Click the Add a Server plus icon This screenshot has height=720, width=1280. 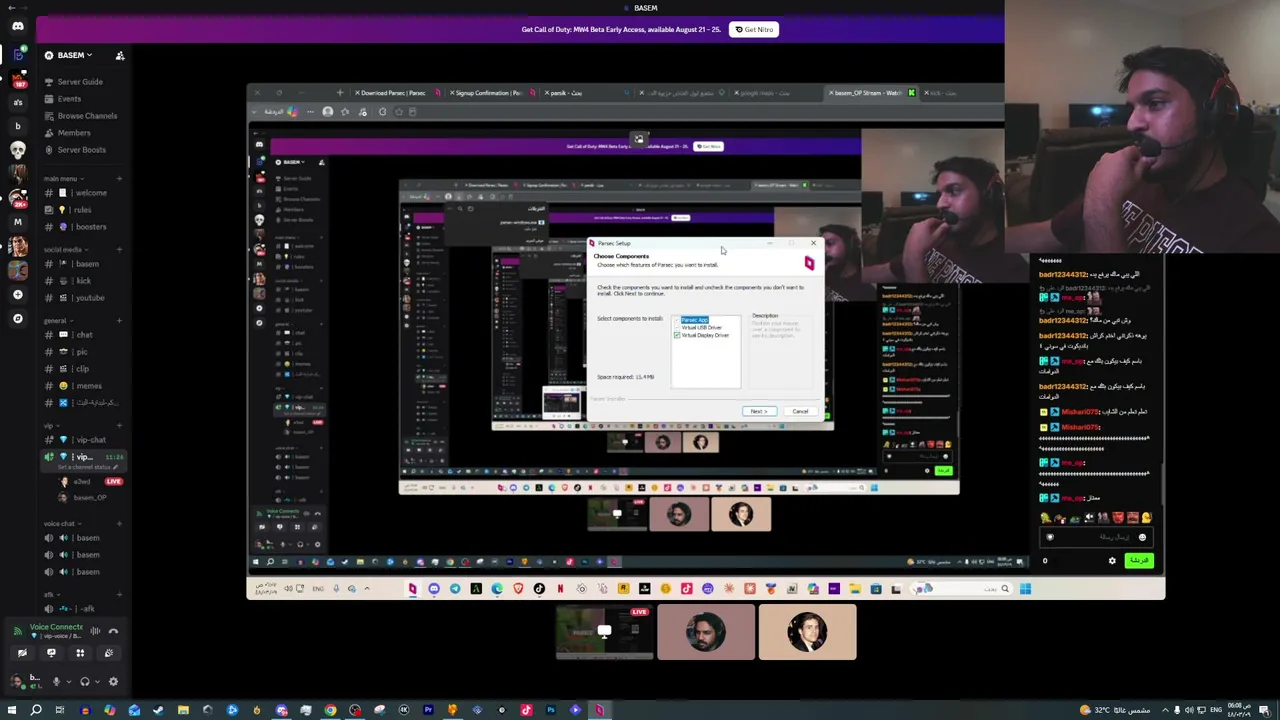[18, 294]
